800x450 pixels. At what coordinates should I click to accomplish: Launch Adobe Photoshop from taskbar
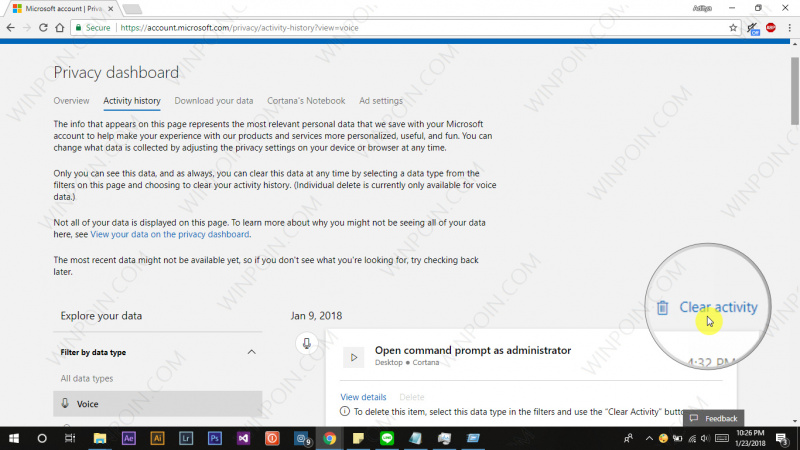pos(215,438)
